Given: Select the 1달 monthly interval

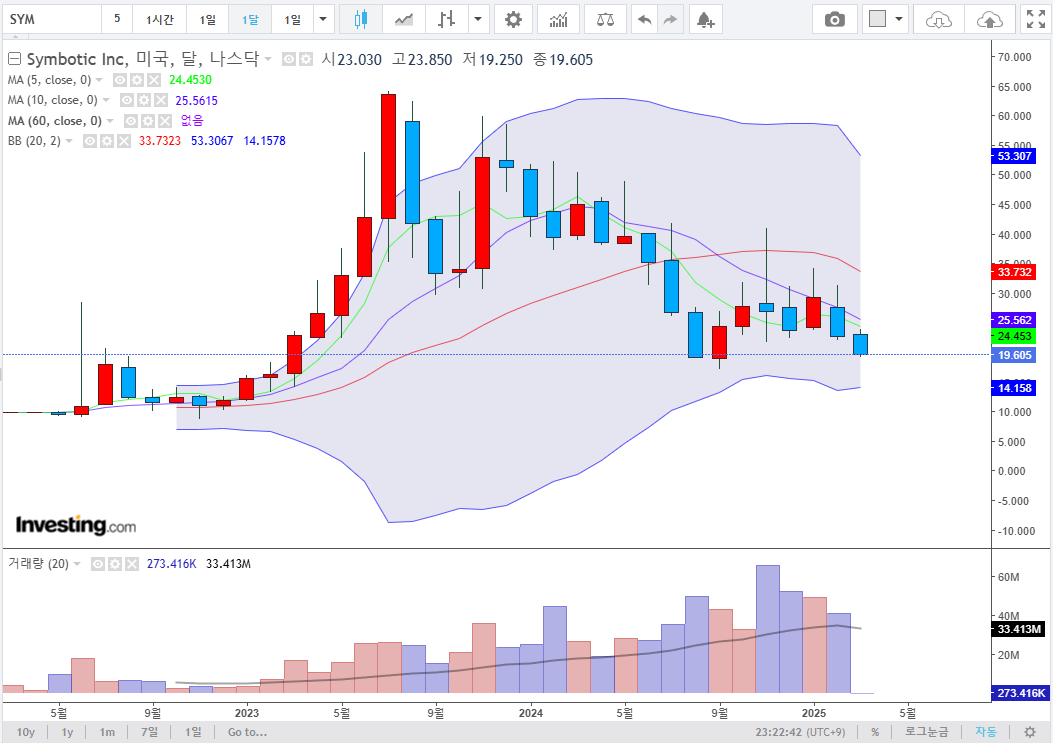Looking at the screenshot, I should (x=250, y=19).
